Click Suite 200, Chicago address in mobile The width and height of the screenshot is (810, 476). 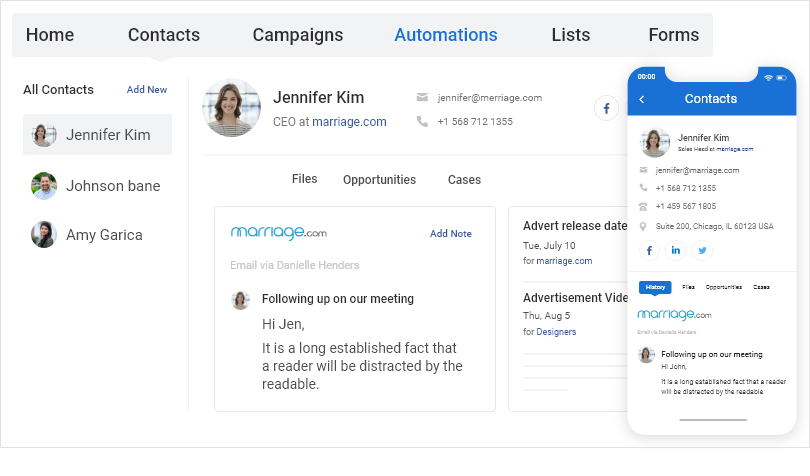point(714,226)
